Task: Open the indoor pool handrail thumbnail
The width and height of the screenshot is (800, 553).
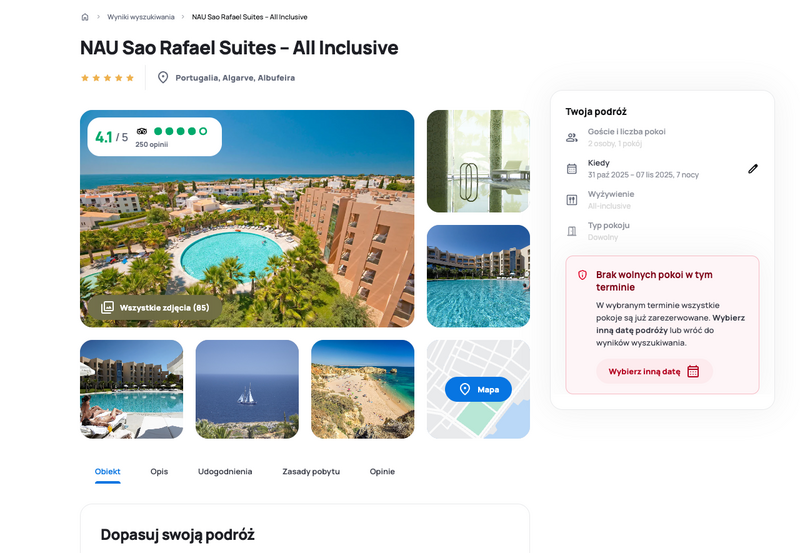Action: coord(478,161)
